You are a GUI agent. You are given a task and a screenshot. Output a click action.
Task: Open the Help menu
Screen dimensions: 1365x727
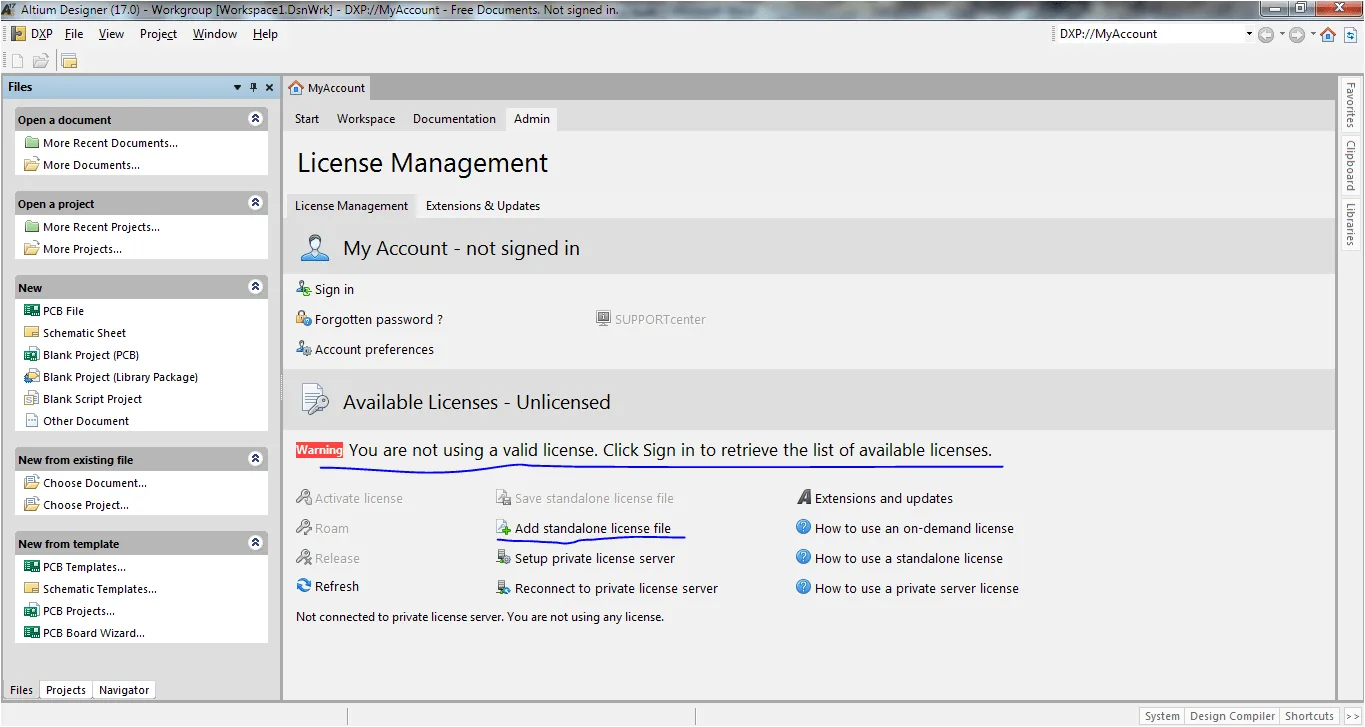tap(265, 34)
